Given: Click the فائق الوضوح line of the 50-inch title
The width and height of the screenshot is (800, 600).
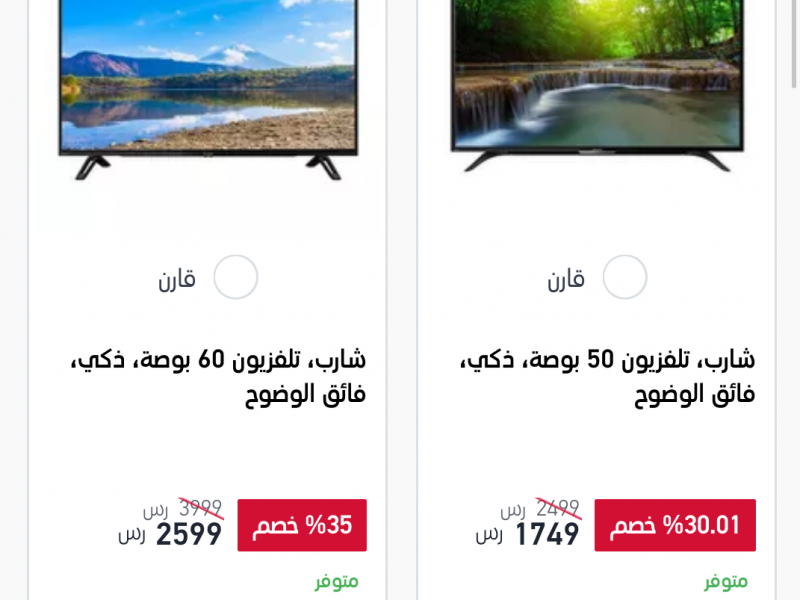Looking at the screenshot, I should (x=695, y=394).
